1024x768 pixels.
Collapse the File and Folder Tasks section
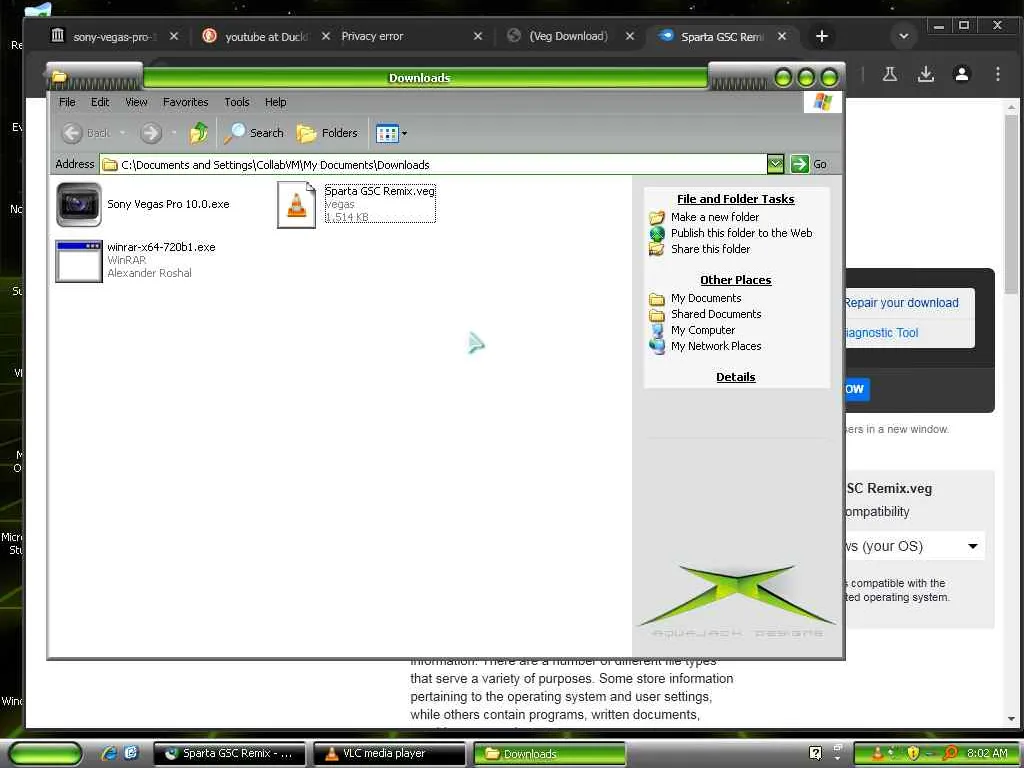735,199
